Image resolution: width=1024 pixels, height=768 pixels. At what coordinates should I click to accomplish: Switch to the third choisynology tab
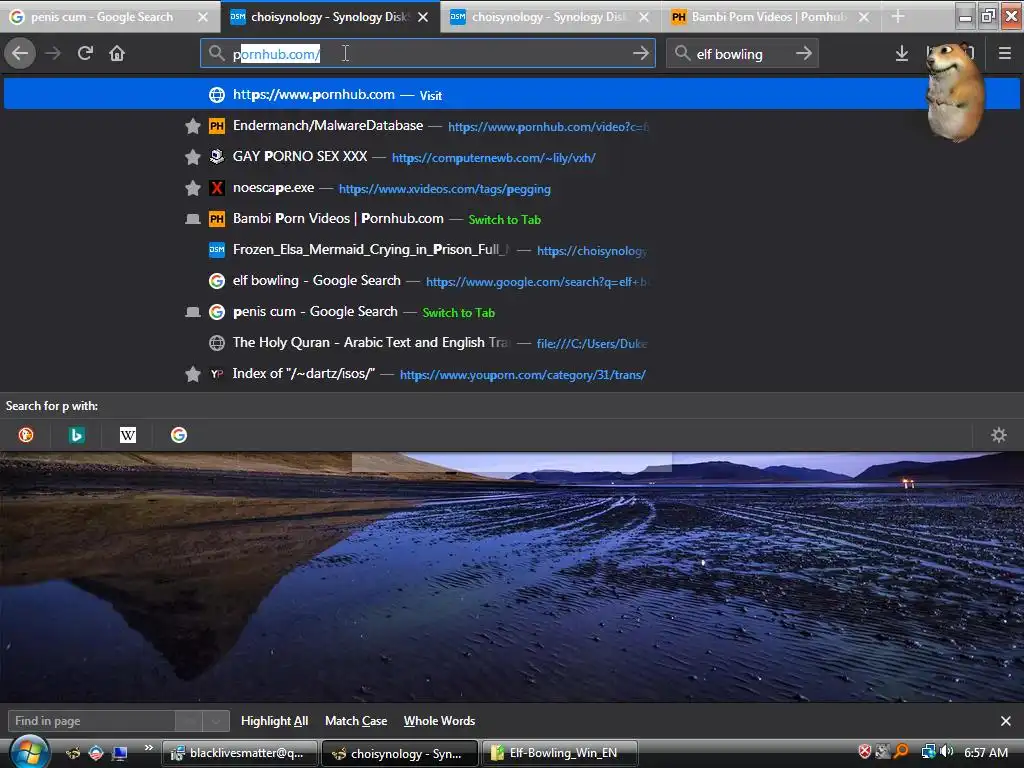coord(549,16)
